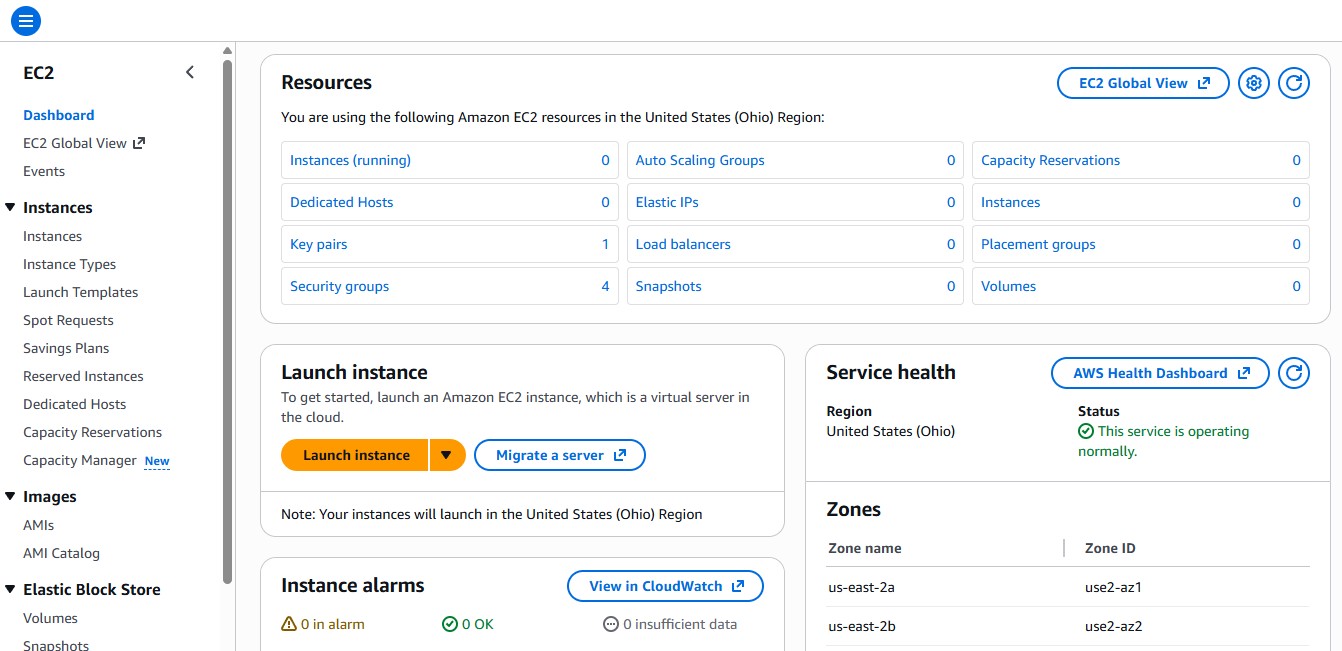The width and height of the screenshot is (1342, 651).
Task: Click the orange Launch instance button
Action: point(355,455)
